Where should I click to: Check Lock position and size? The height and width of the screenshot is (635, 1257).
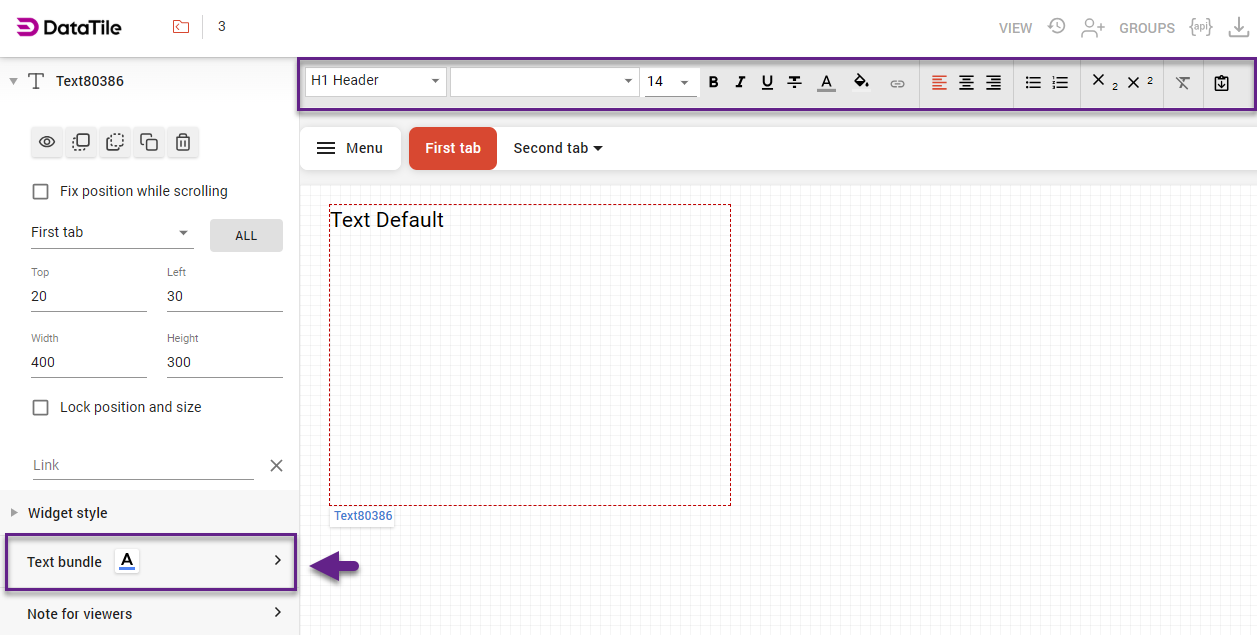click(x=40, y=407)
